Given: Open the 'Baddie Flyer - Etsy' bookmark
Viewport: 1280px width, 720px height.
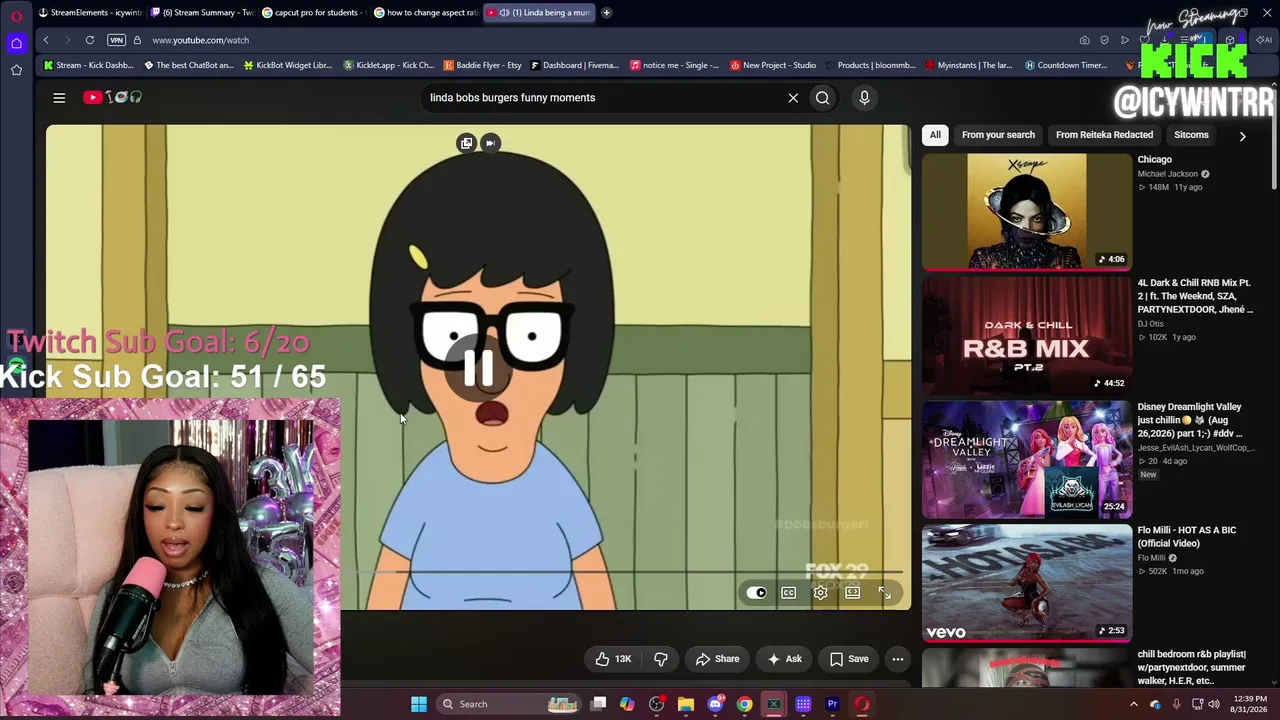Looking at the screenshot, I should pyautogui.click(x=482, y=66).
